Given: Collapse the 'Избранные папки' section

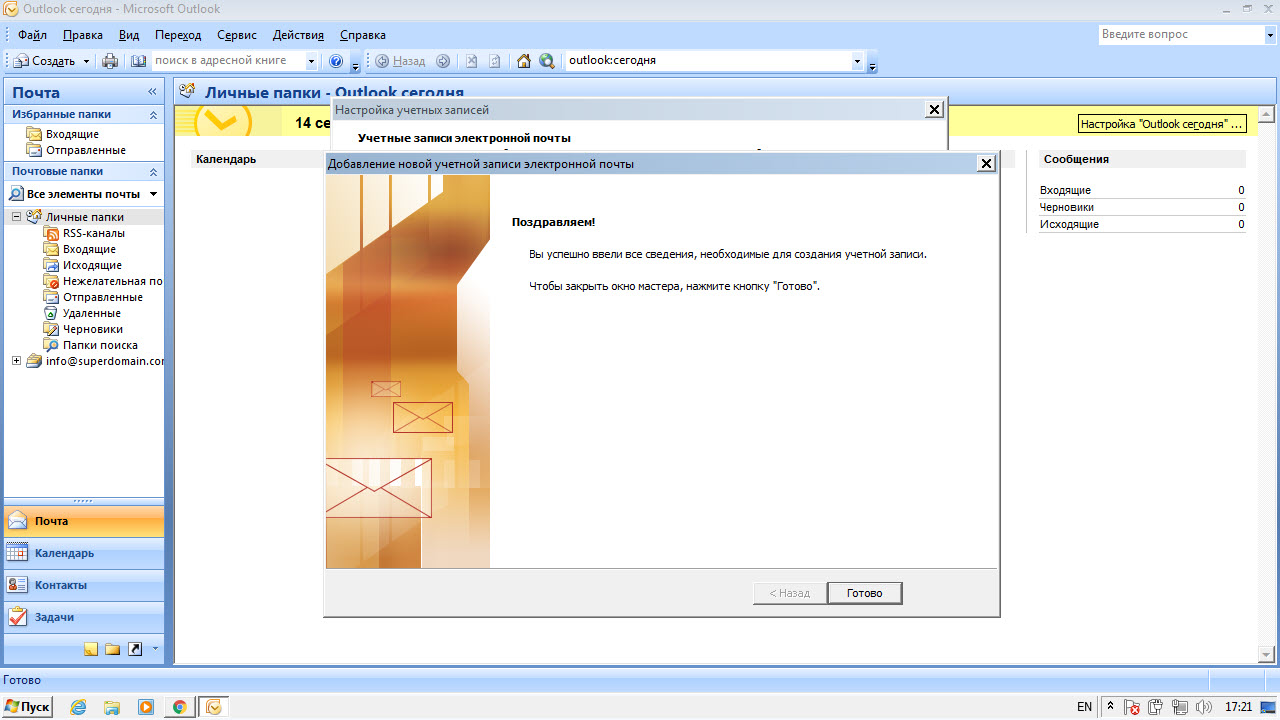Looking at the screenshot, I should pos(153,115).
